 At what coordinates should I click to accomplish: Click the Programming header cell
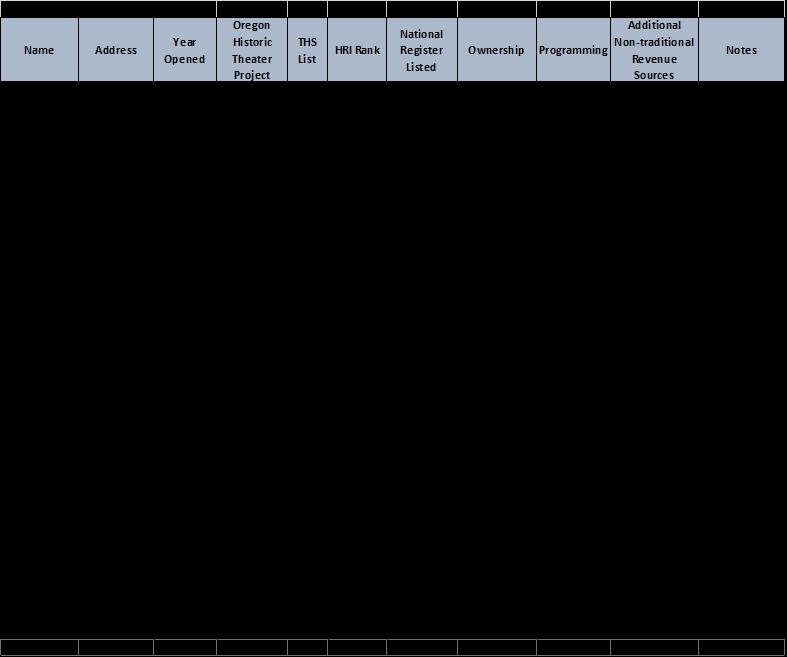573,50
